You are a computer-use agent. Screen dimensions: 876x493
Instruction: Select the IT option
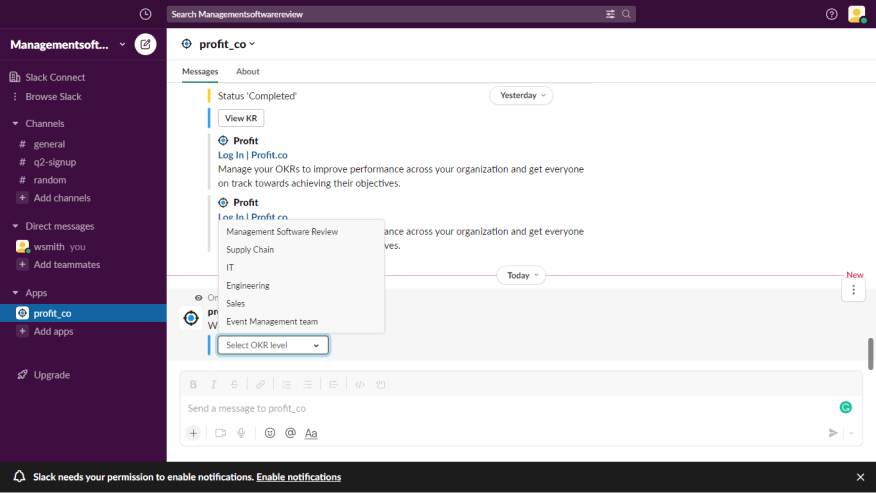pos(301,268)
